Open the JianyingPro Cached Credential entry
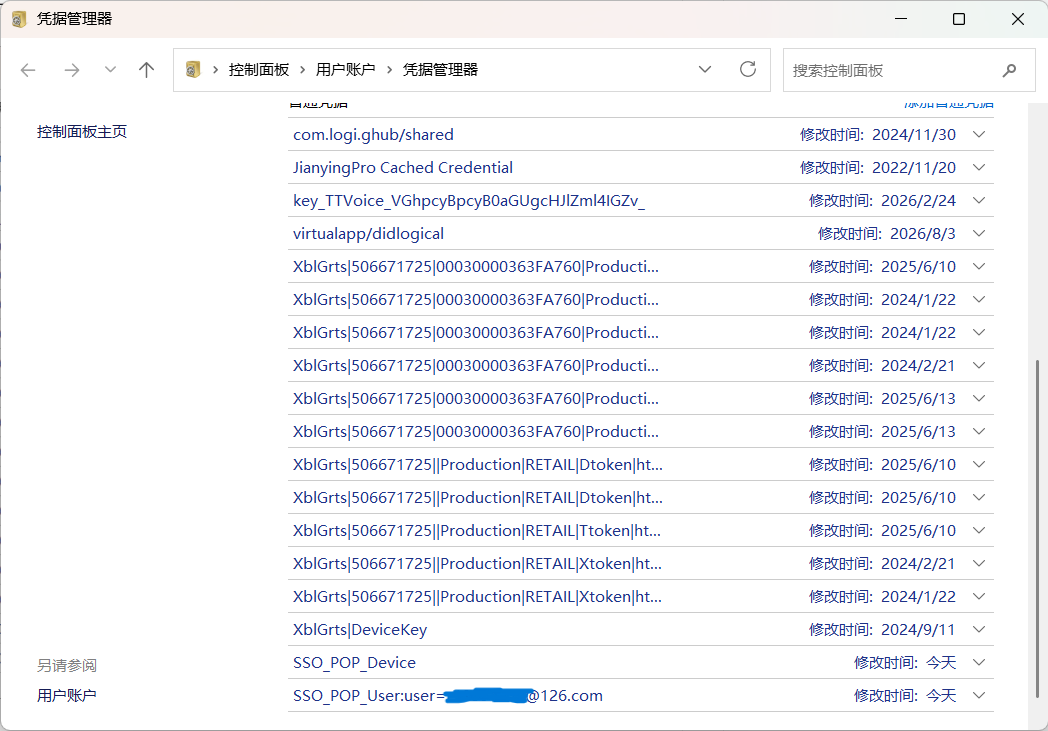 tap(403, 168)
